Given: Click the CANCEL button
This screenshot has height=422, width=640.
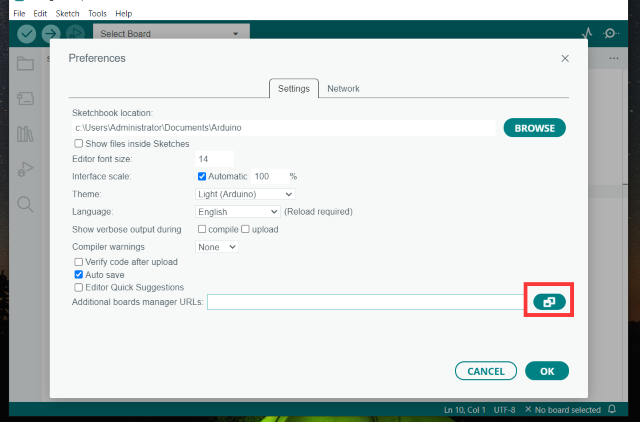Looking at the screenshot, I should 486,371.
